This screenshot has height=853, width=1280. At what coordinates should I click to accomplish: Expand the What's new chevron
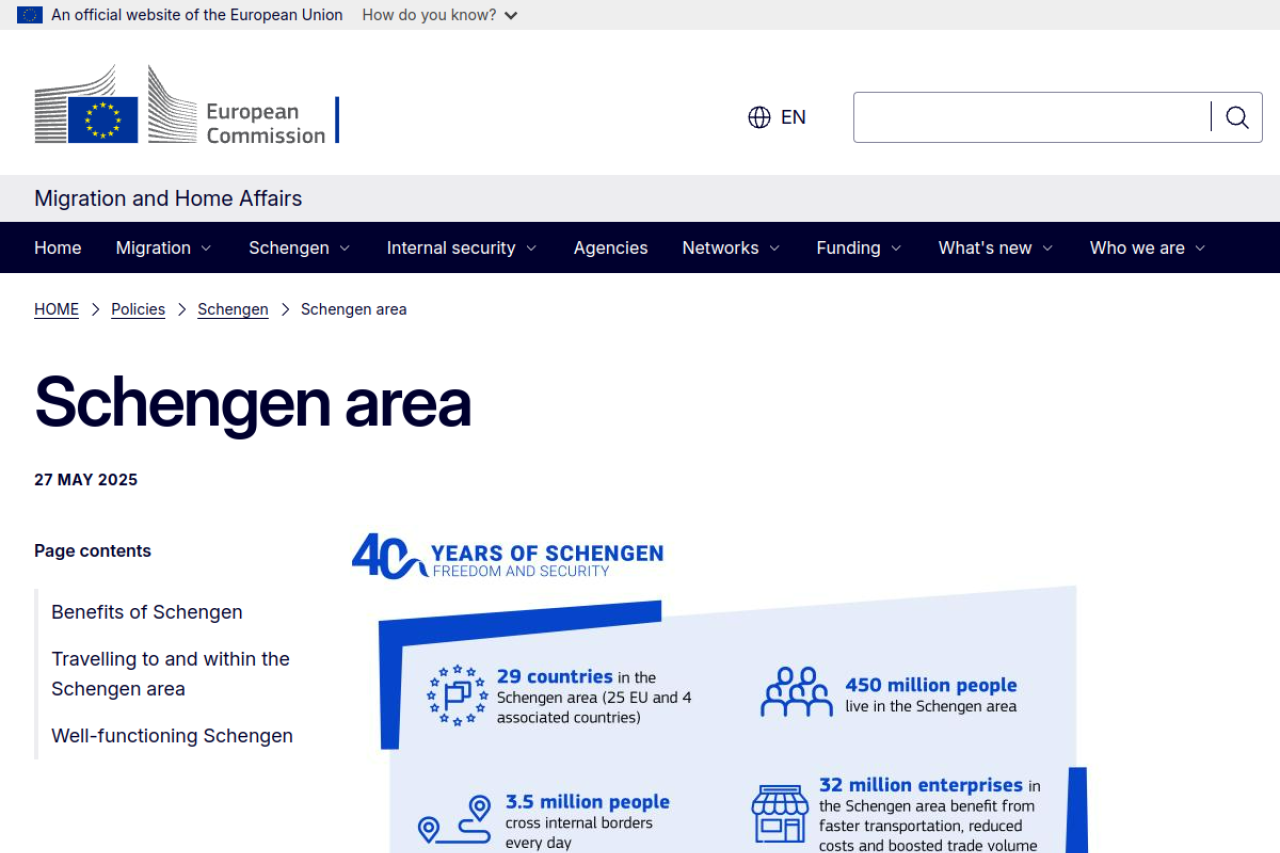1048,248
